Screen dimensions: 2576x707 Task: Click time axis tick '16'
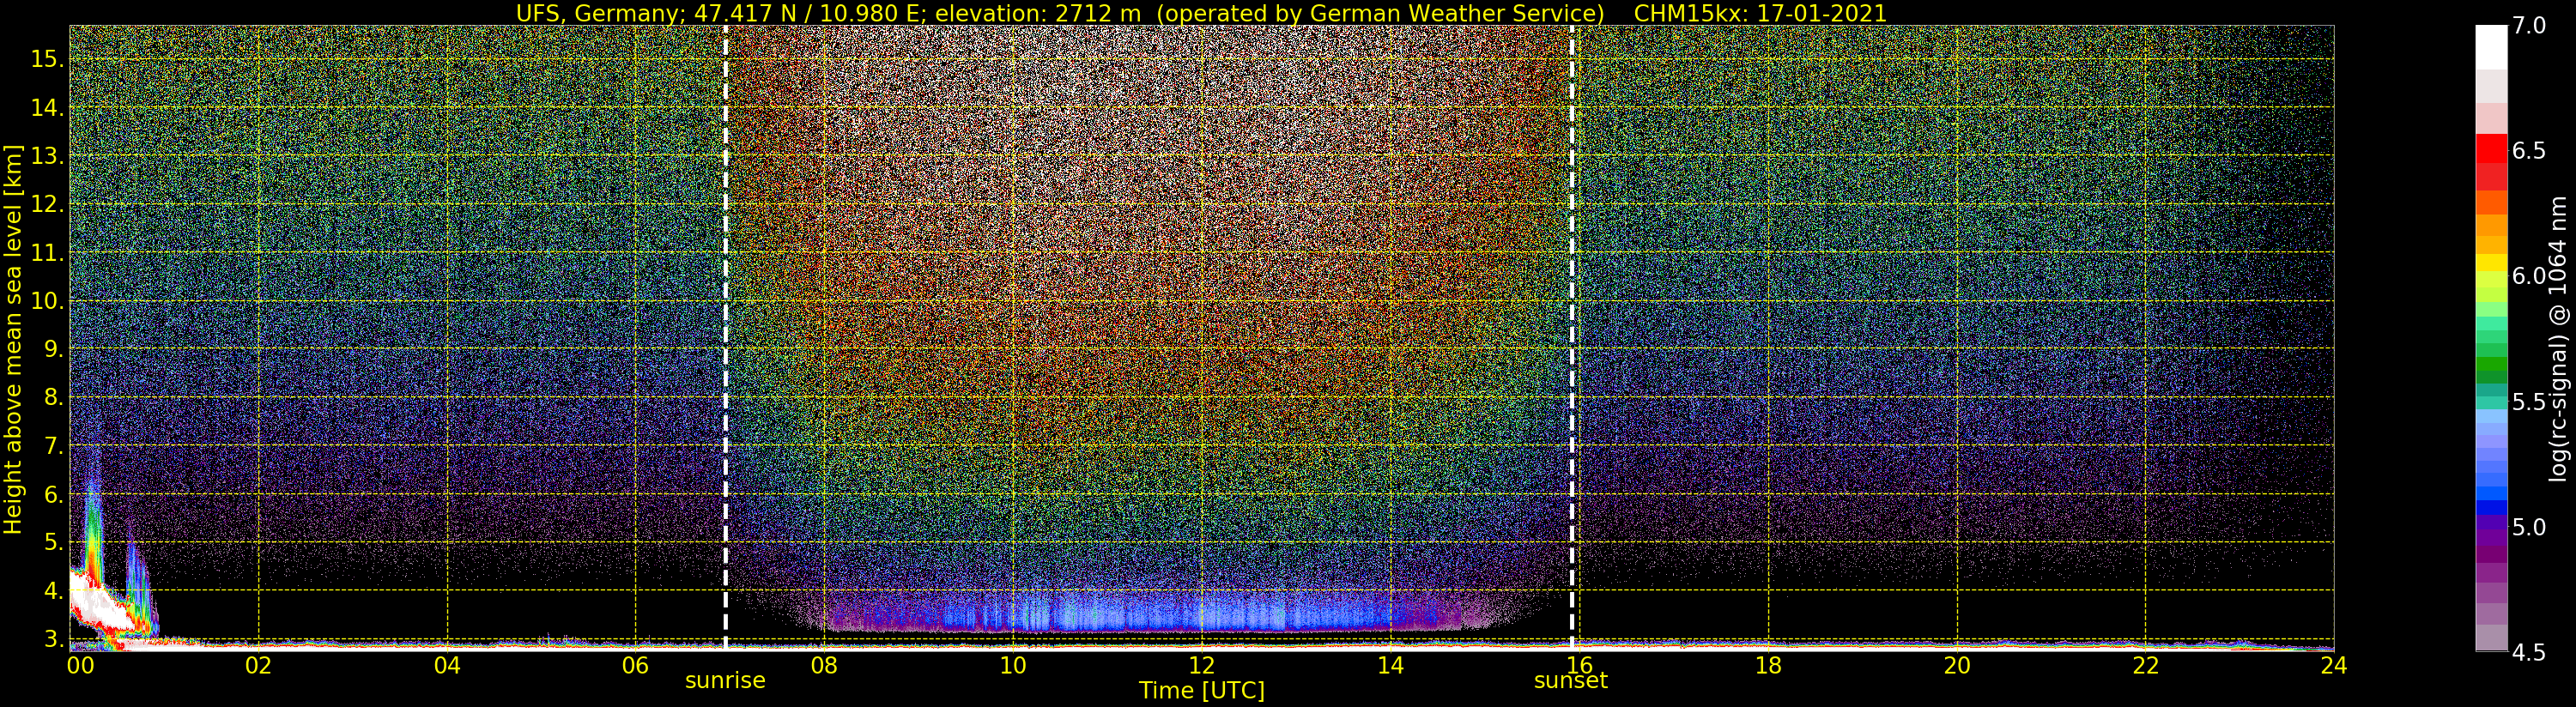(1579, 665)
